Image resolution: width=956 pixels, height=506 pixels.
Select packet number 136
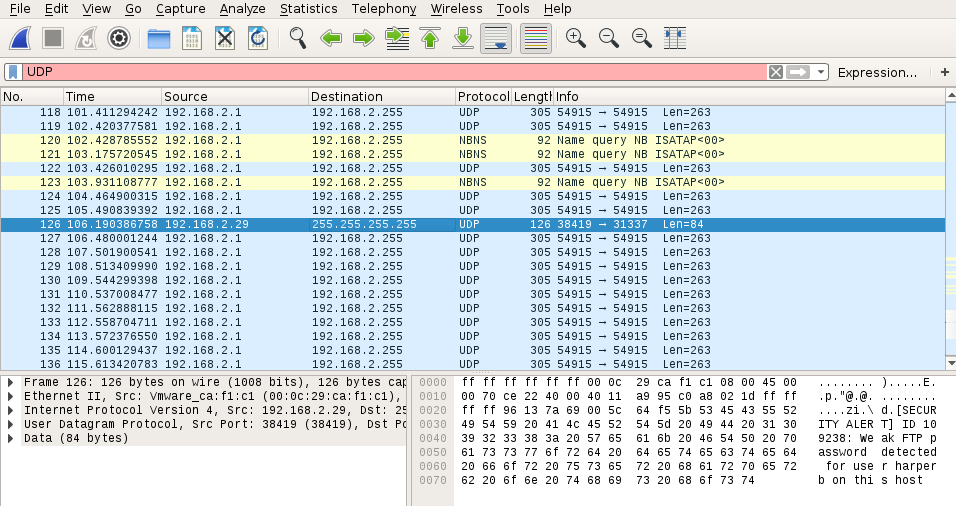click(x=473, y=364)
